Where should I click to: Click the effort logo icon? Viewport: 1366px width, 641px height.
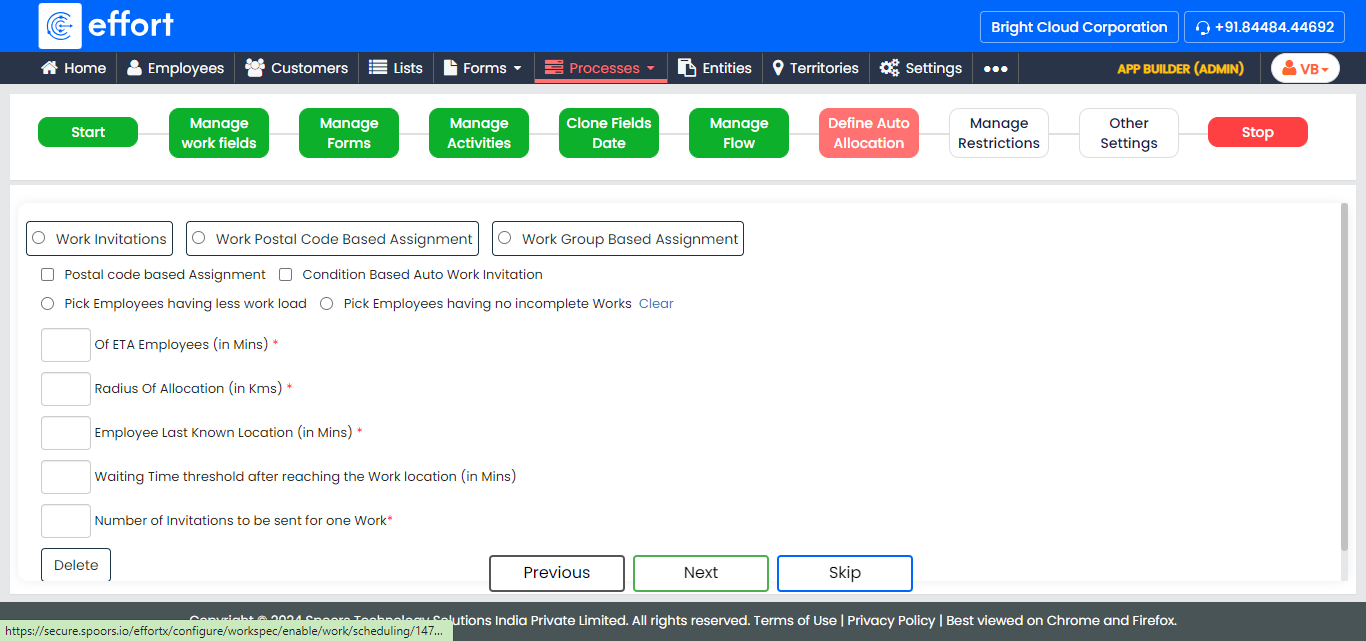(x=60, y=26)
